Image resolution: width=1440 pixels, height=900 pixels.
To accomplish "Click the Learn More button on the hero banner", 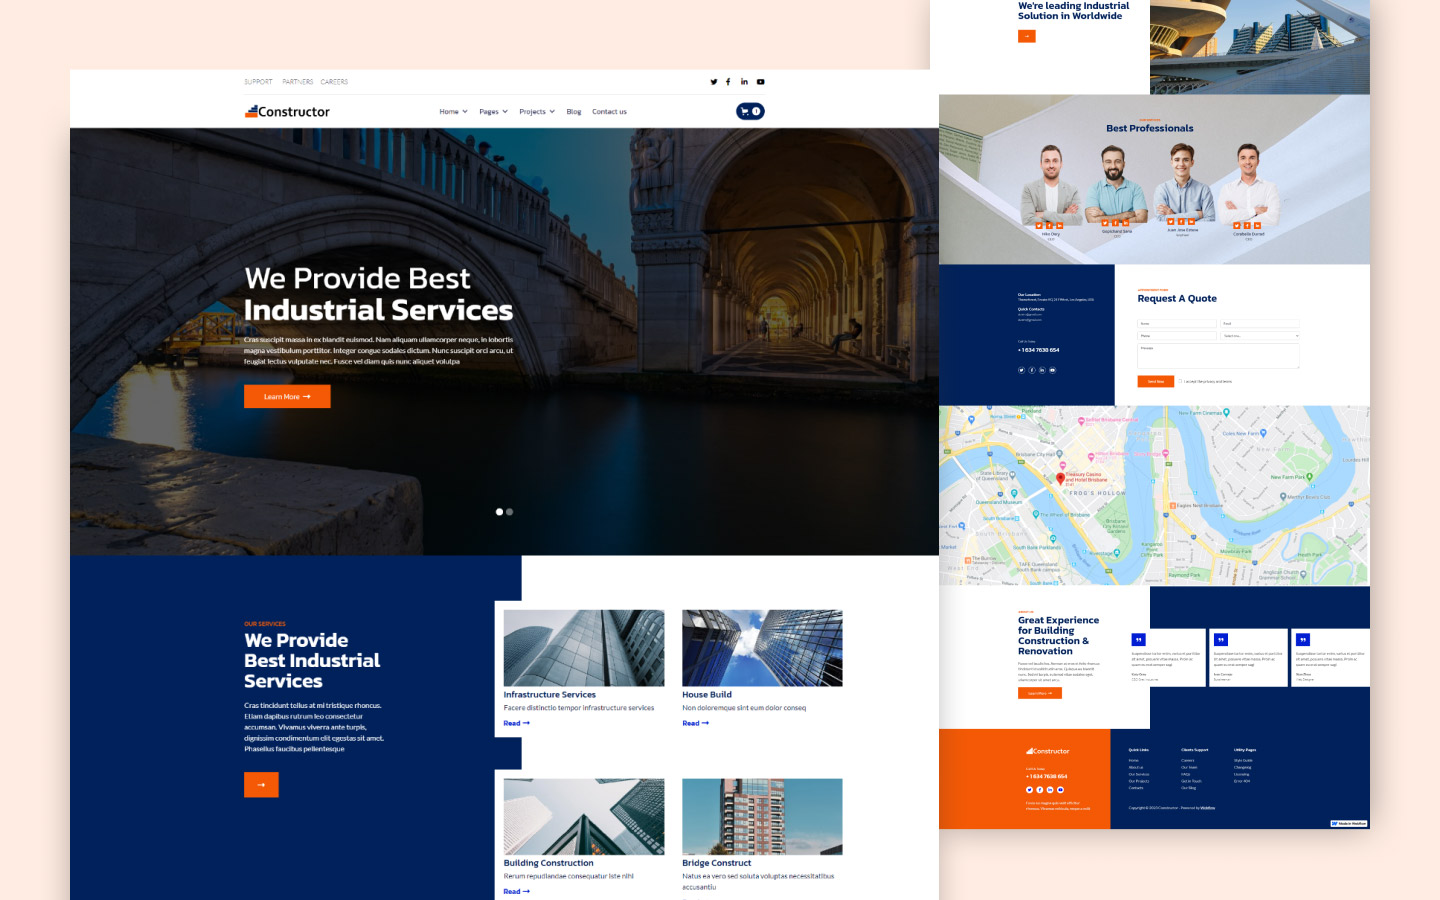I will coord(287,396).
